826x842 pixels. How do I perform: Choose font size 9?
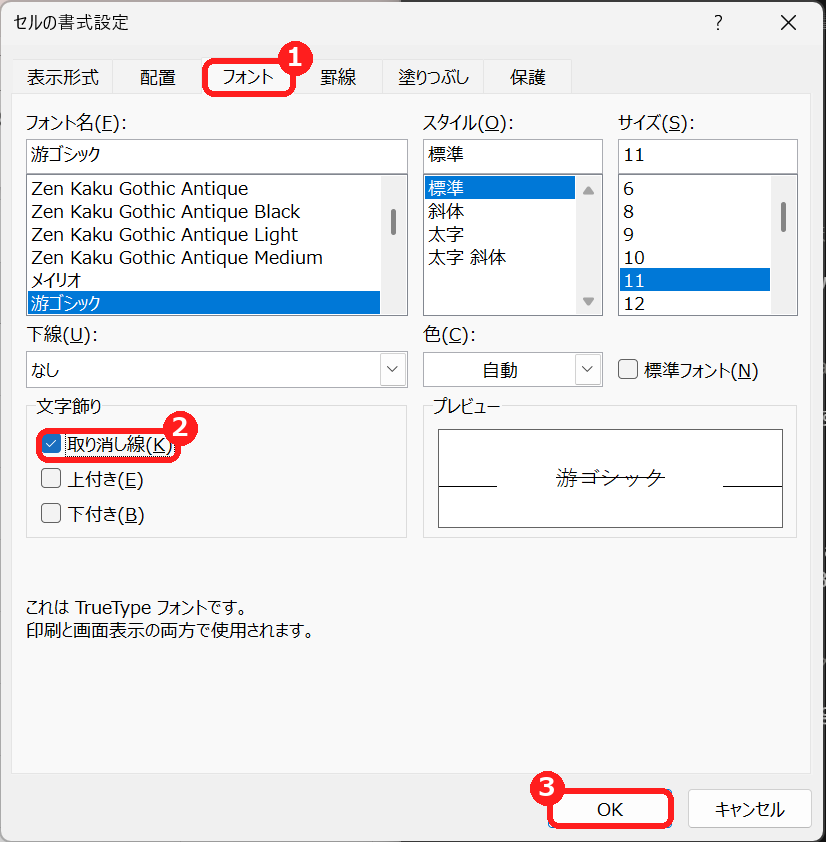(x=695, y=235)
